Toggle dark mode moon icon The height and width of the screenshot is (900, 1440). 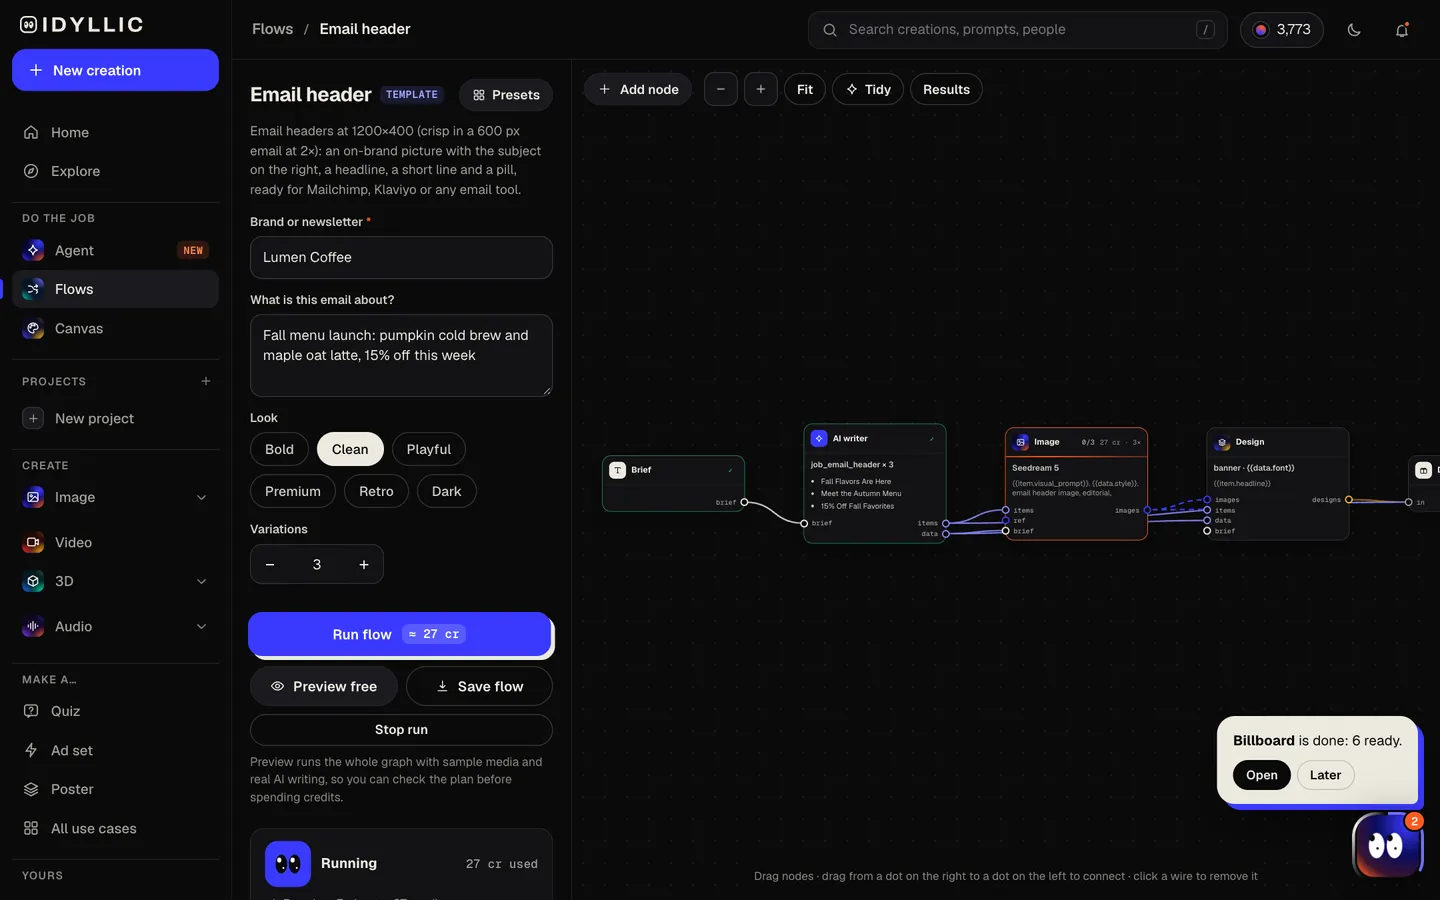point(1354,30)
